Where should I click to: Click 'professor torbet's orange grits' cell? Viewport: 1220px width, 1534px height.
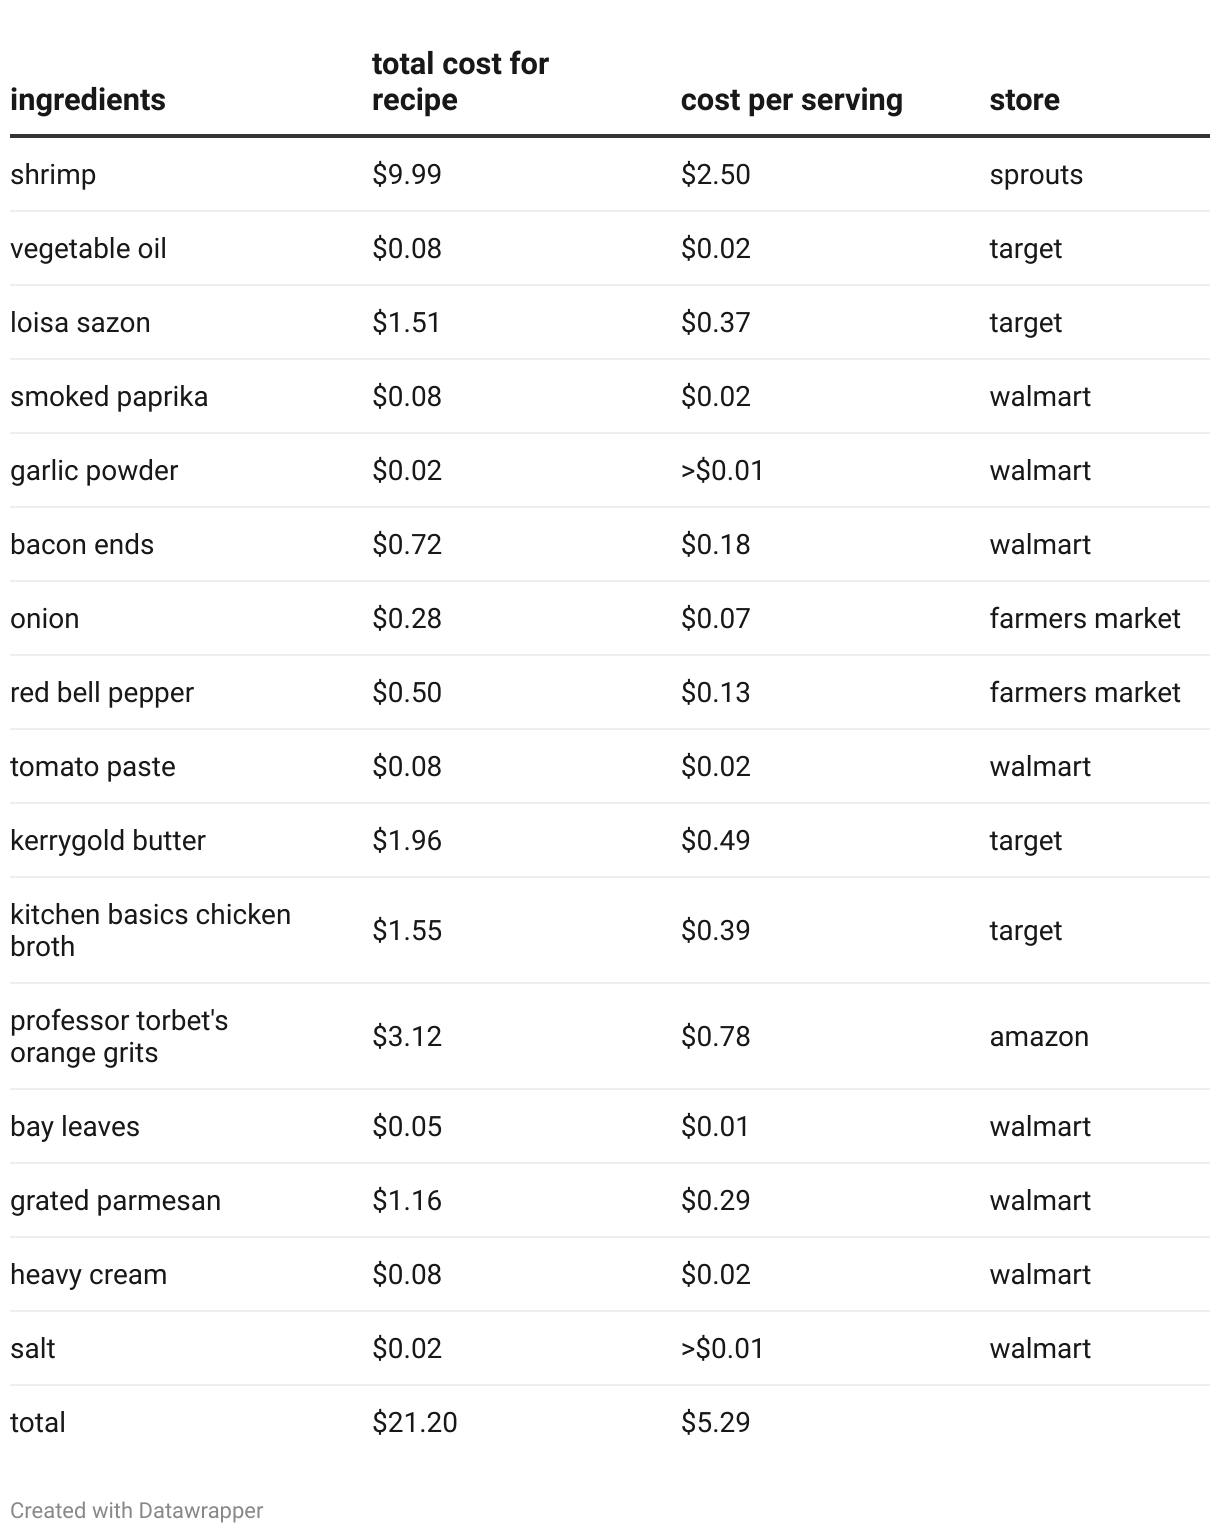(119, 1036)
